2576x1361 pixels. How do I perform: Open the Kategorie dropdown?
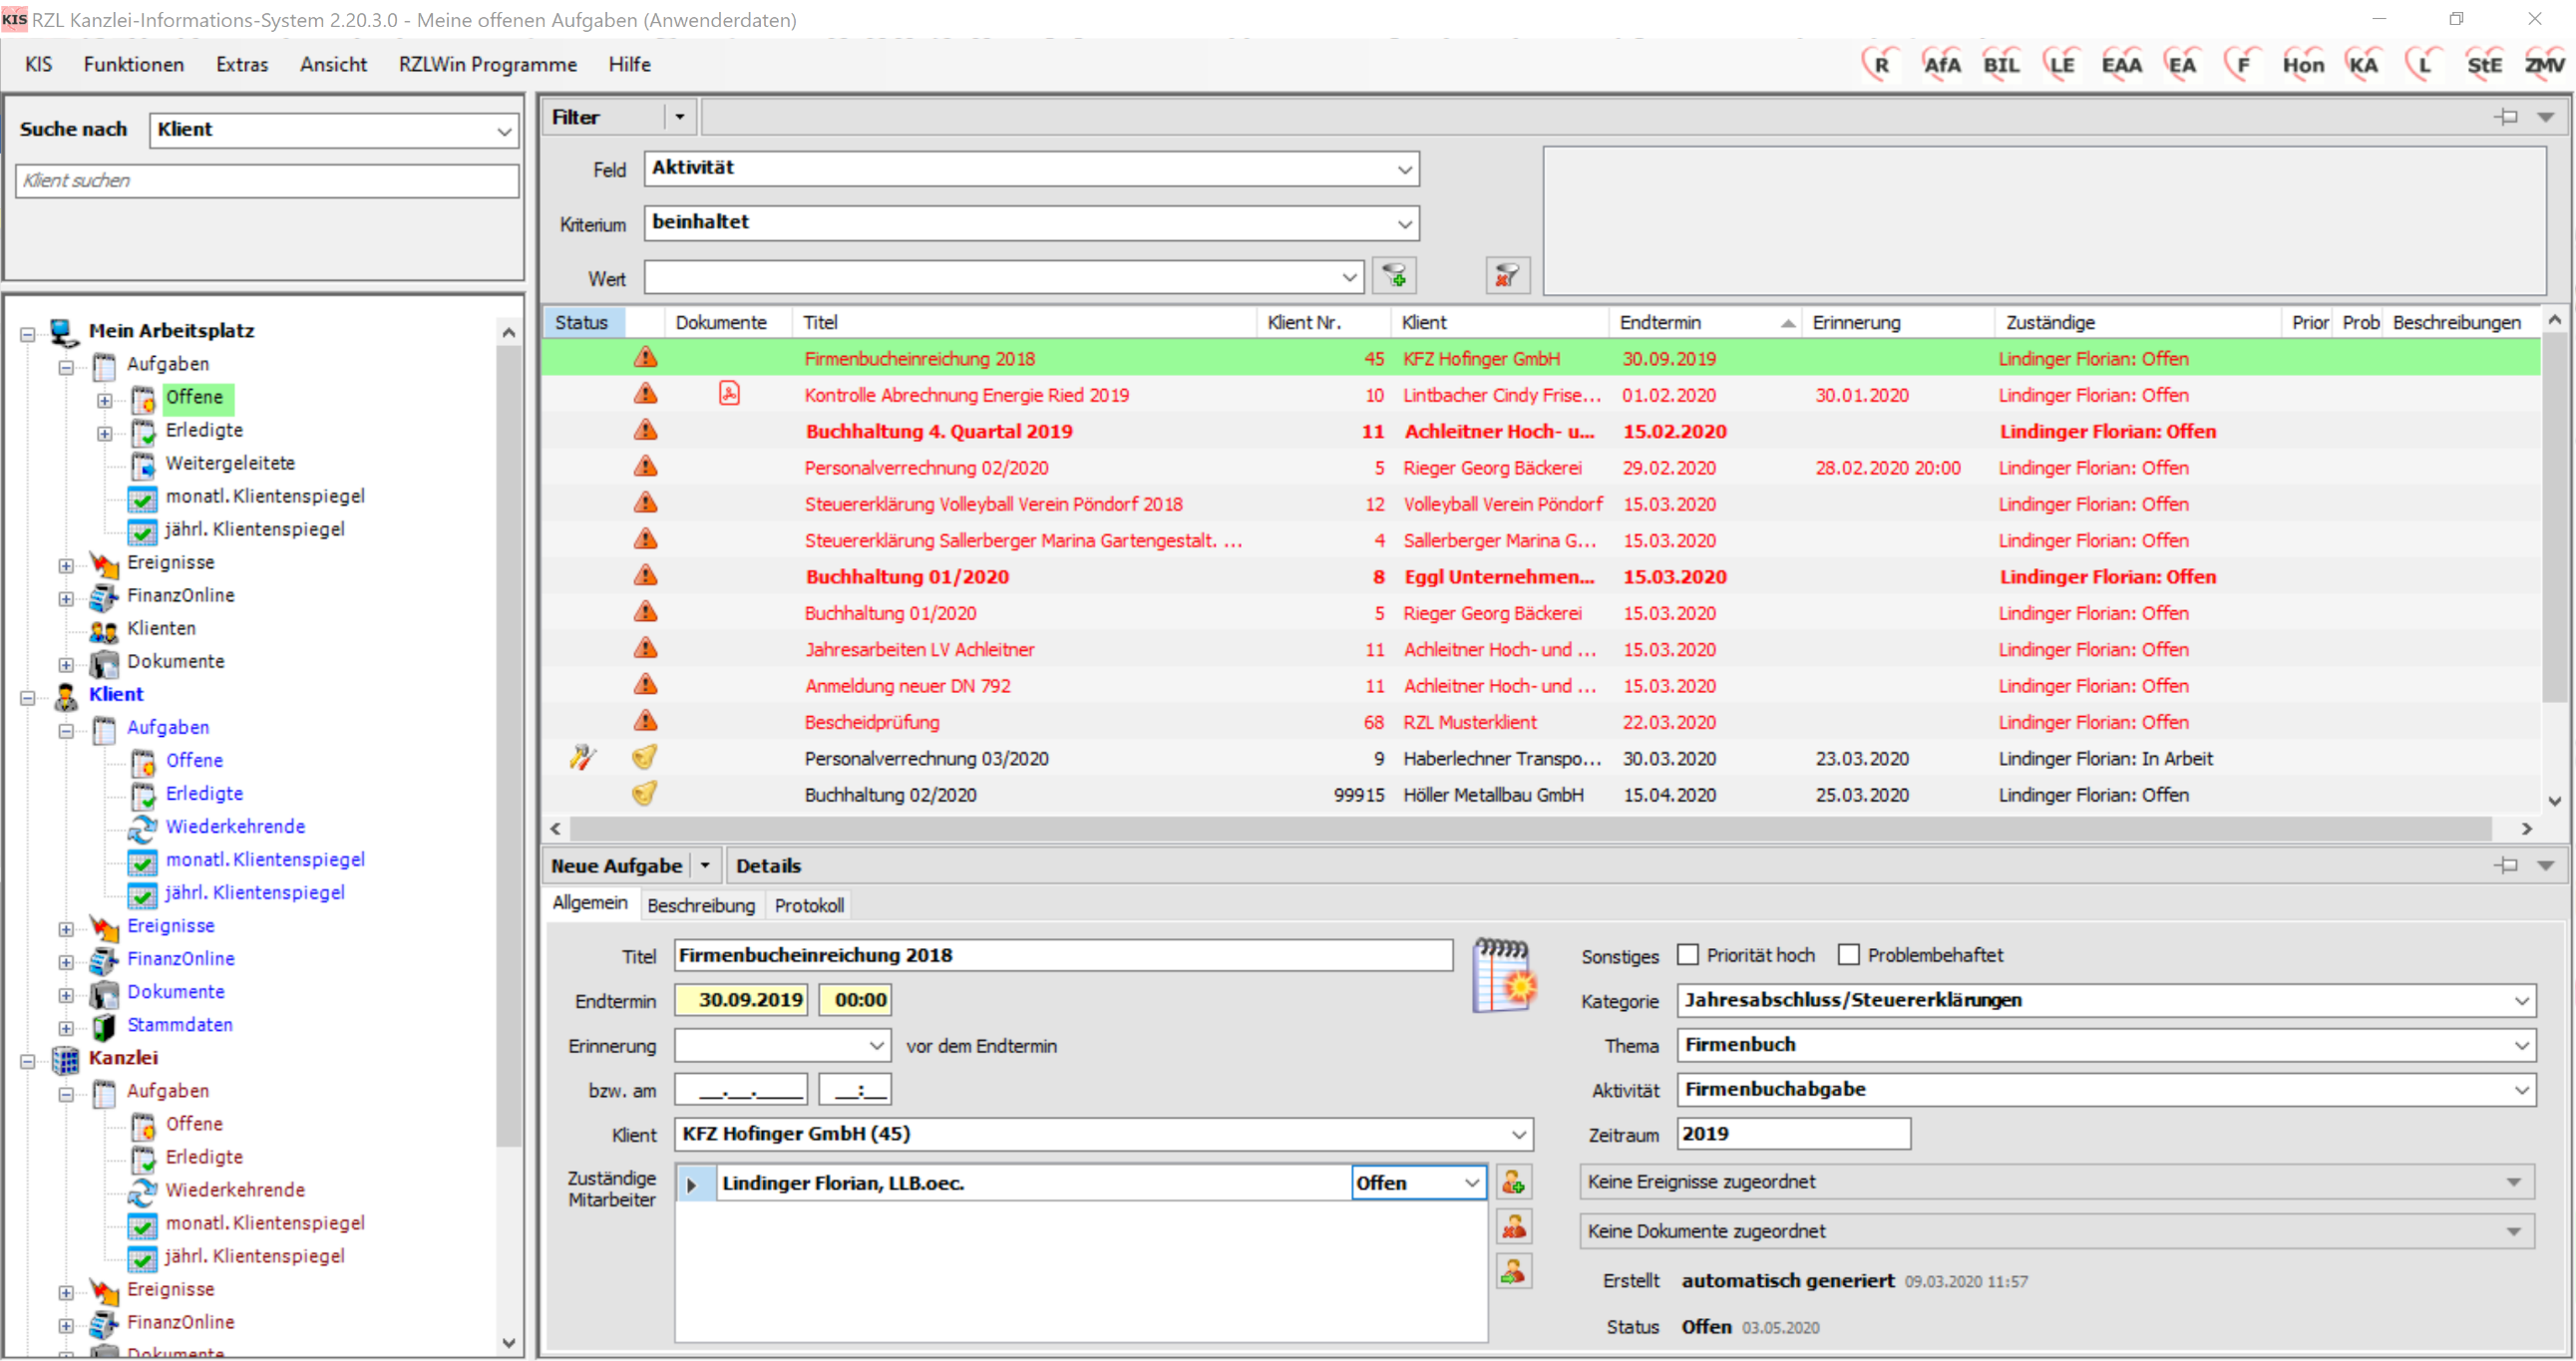[2521, 1000]
